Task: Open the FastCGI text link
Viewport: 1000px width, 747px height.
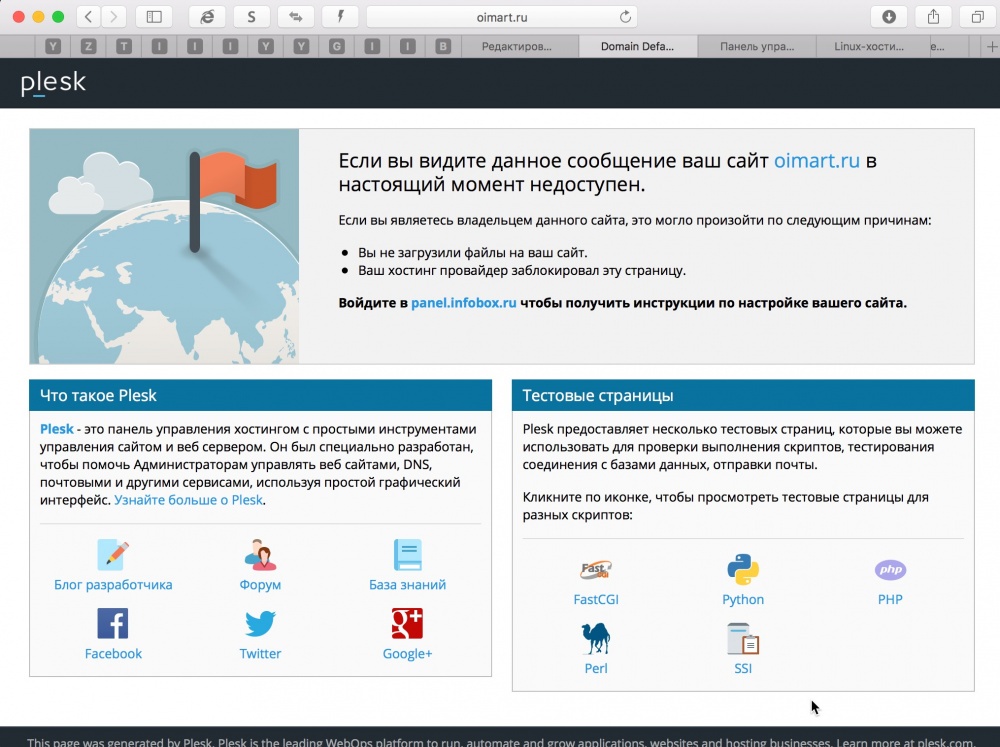Action: [596, 599]
